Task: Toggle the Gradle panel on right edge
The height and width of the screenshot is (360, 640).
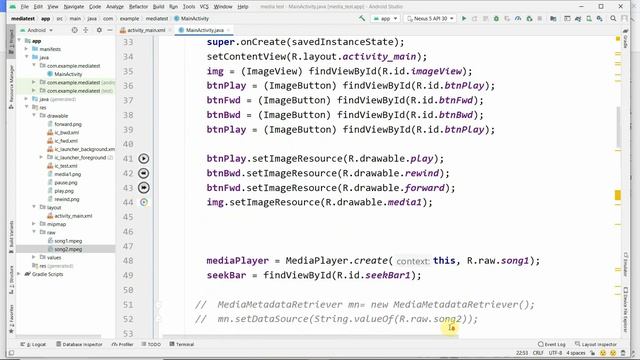Action: click(x=625, y=39)
